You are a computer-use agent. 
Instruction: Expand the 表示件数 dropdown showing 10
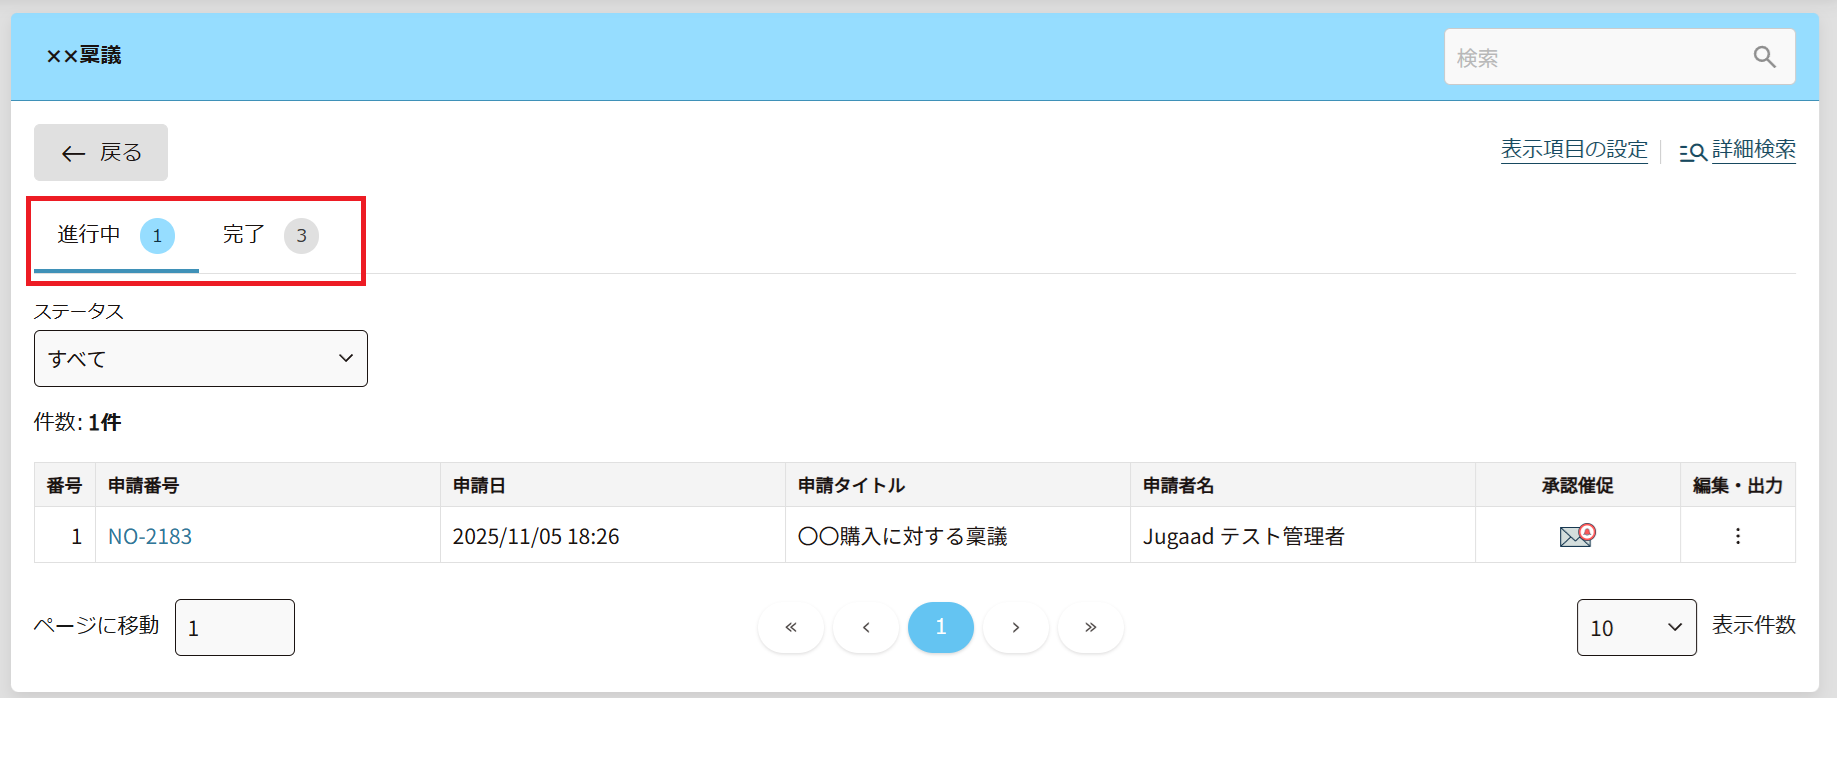[x=1636, y=627]
